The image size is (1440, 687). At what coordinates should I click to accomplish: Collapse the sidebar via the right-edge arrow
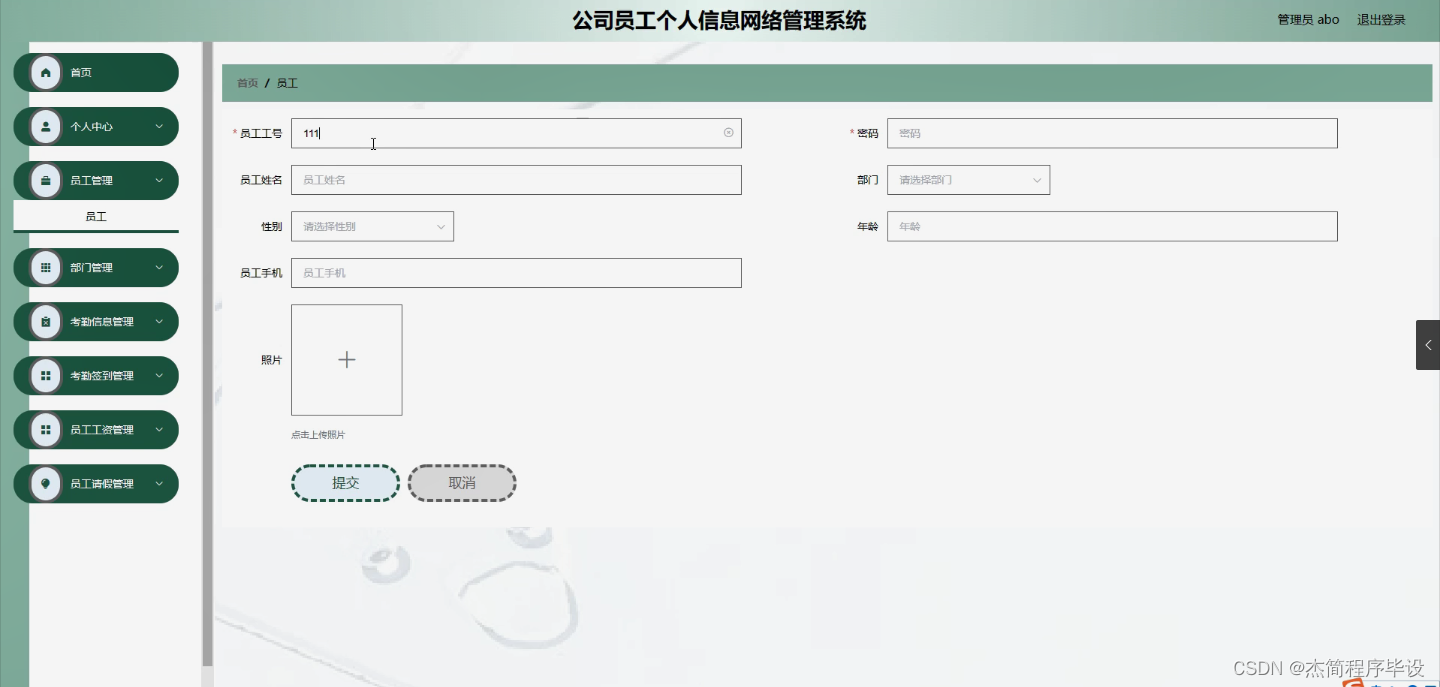[1426, 344]
